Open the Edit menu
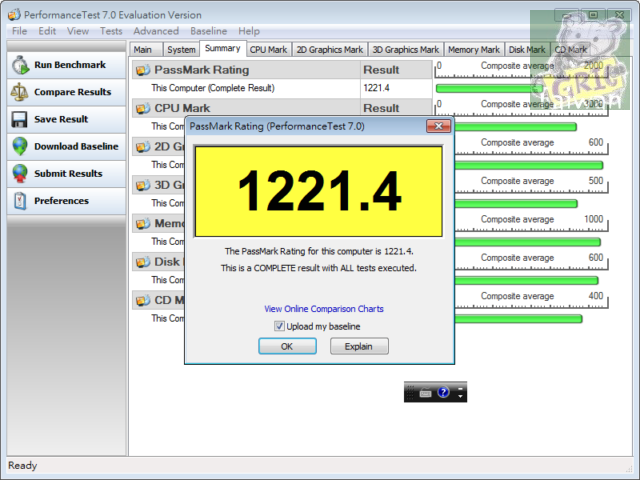 pos(47,31)
